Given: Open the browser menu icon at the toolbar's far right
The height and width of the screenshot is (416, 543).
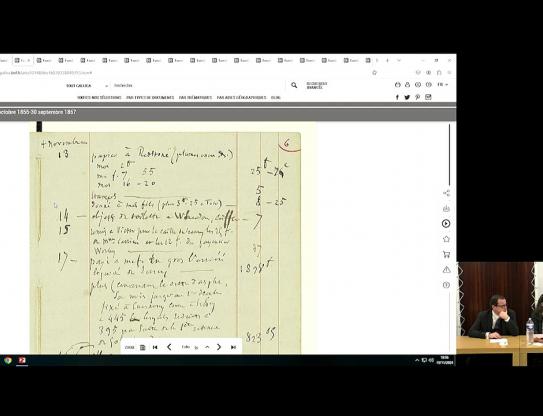Looking at the screenshot, I should 449,72.
